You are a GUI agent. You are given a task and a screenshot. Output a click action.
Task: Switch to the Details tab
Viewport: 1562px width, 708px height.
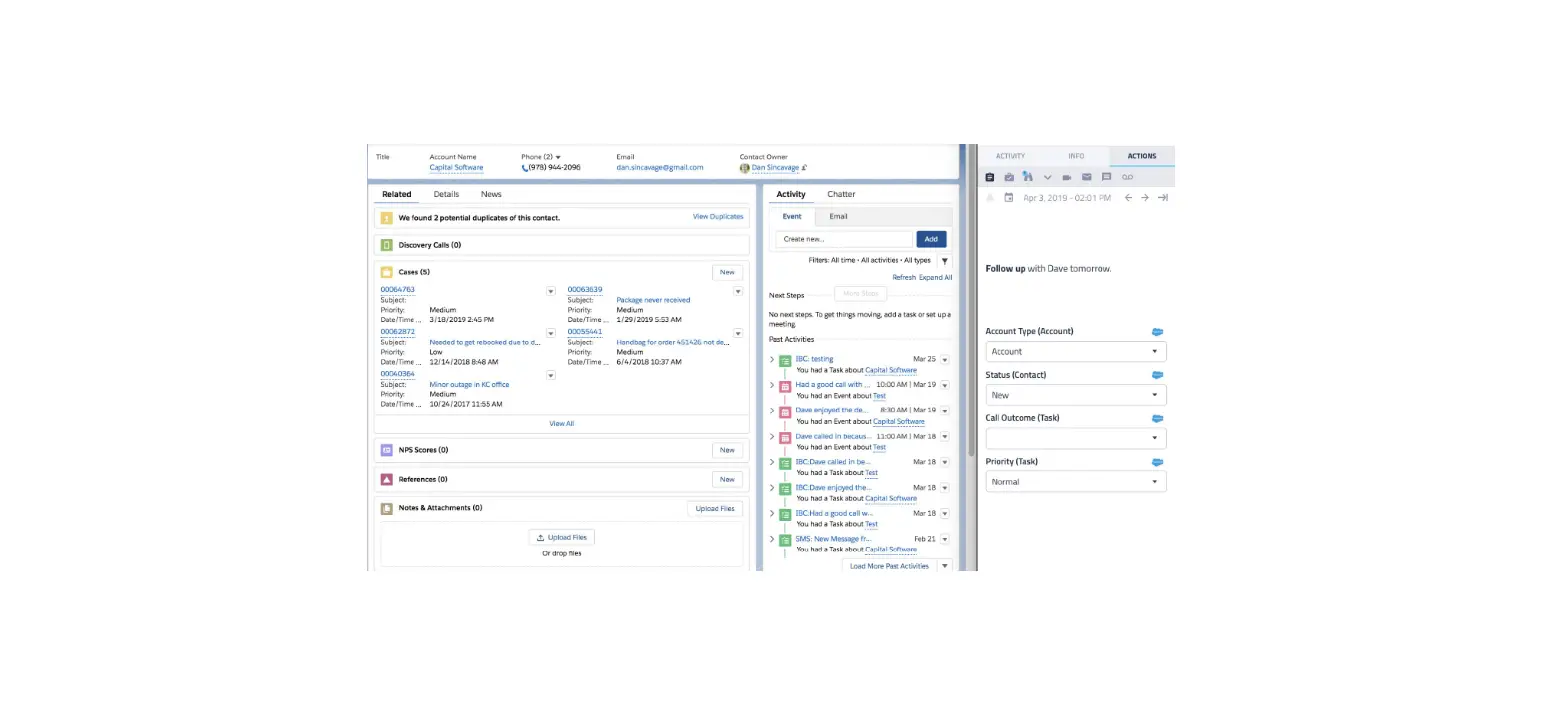click(x=446, y=194)
